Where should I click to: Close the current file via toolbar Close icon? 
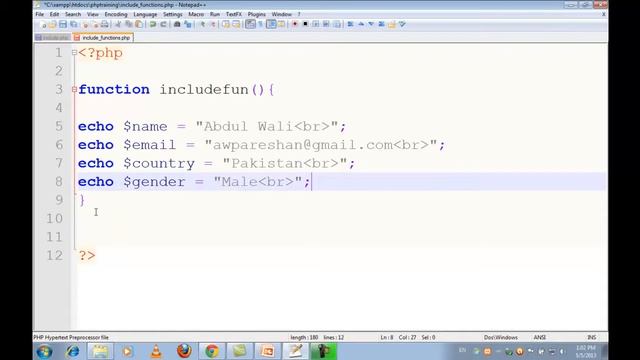click(85, 24)
